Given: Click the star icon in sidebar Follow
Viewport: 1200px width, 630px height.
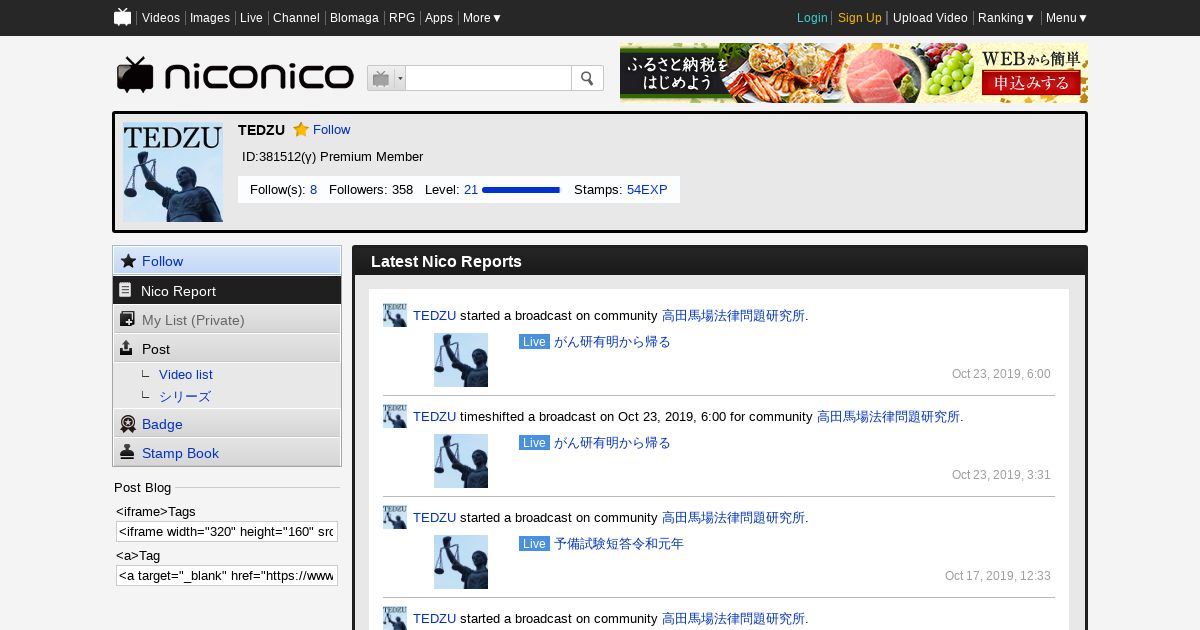Looking at the screenshot, I should (x=128, y=261).
